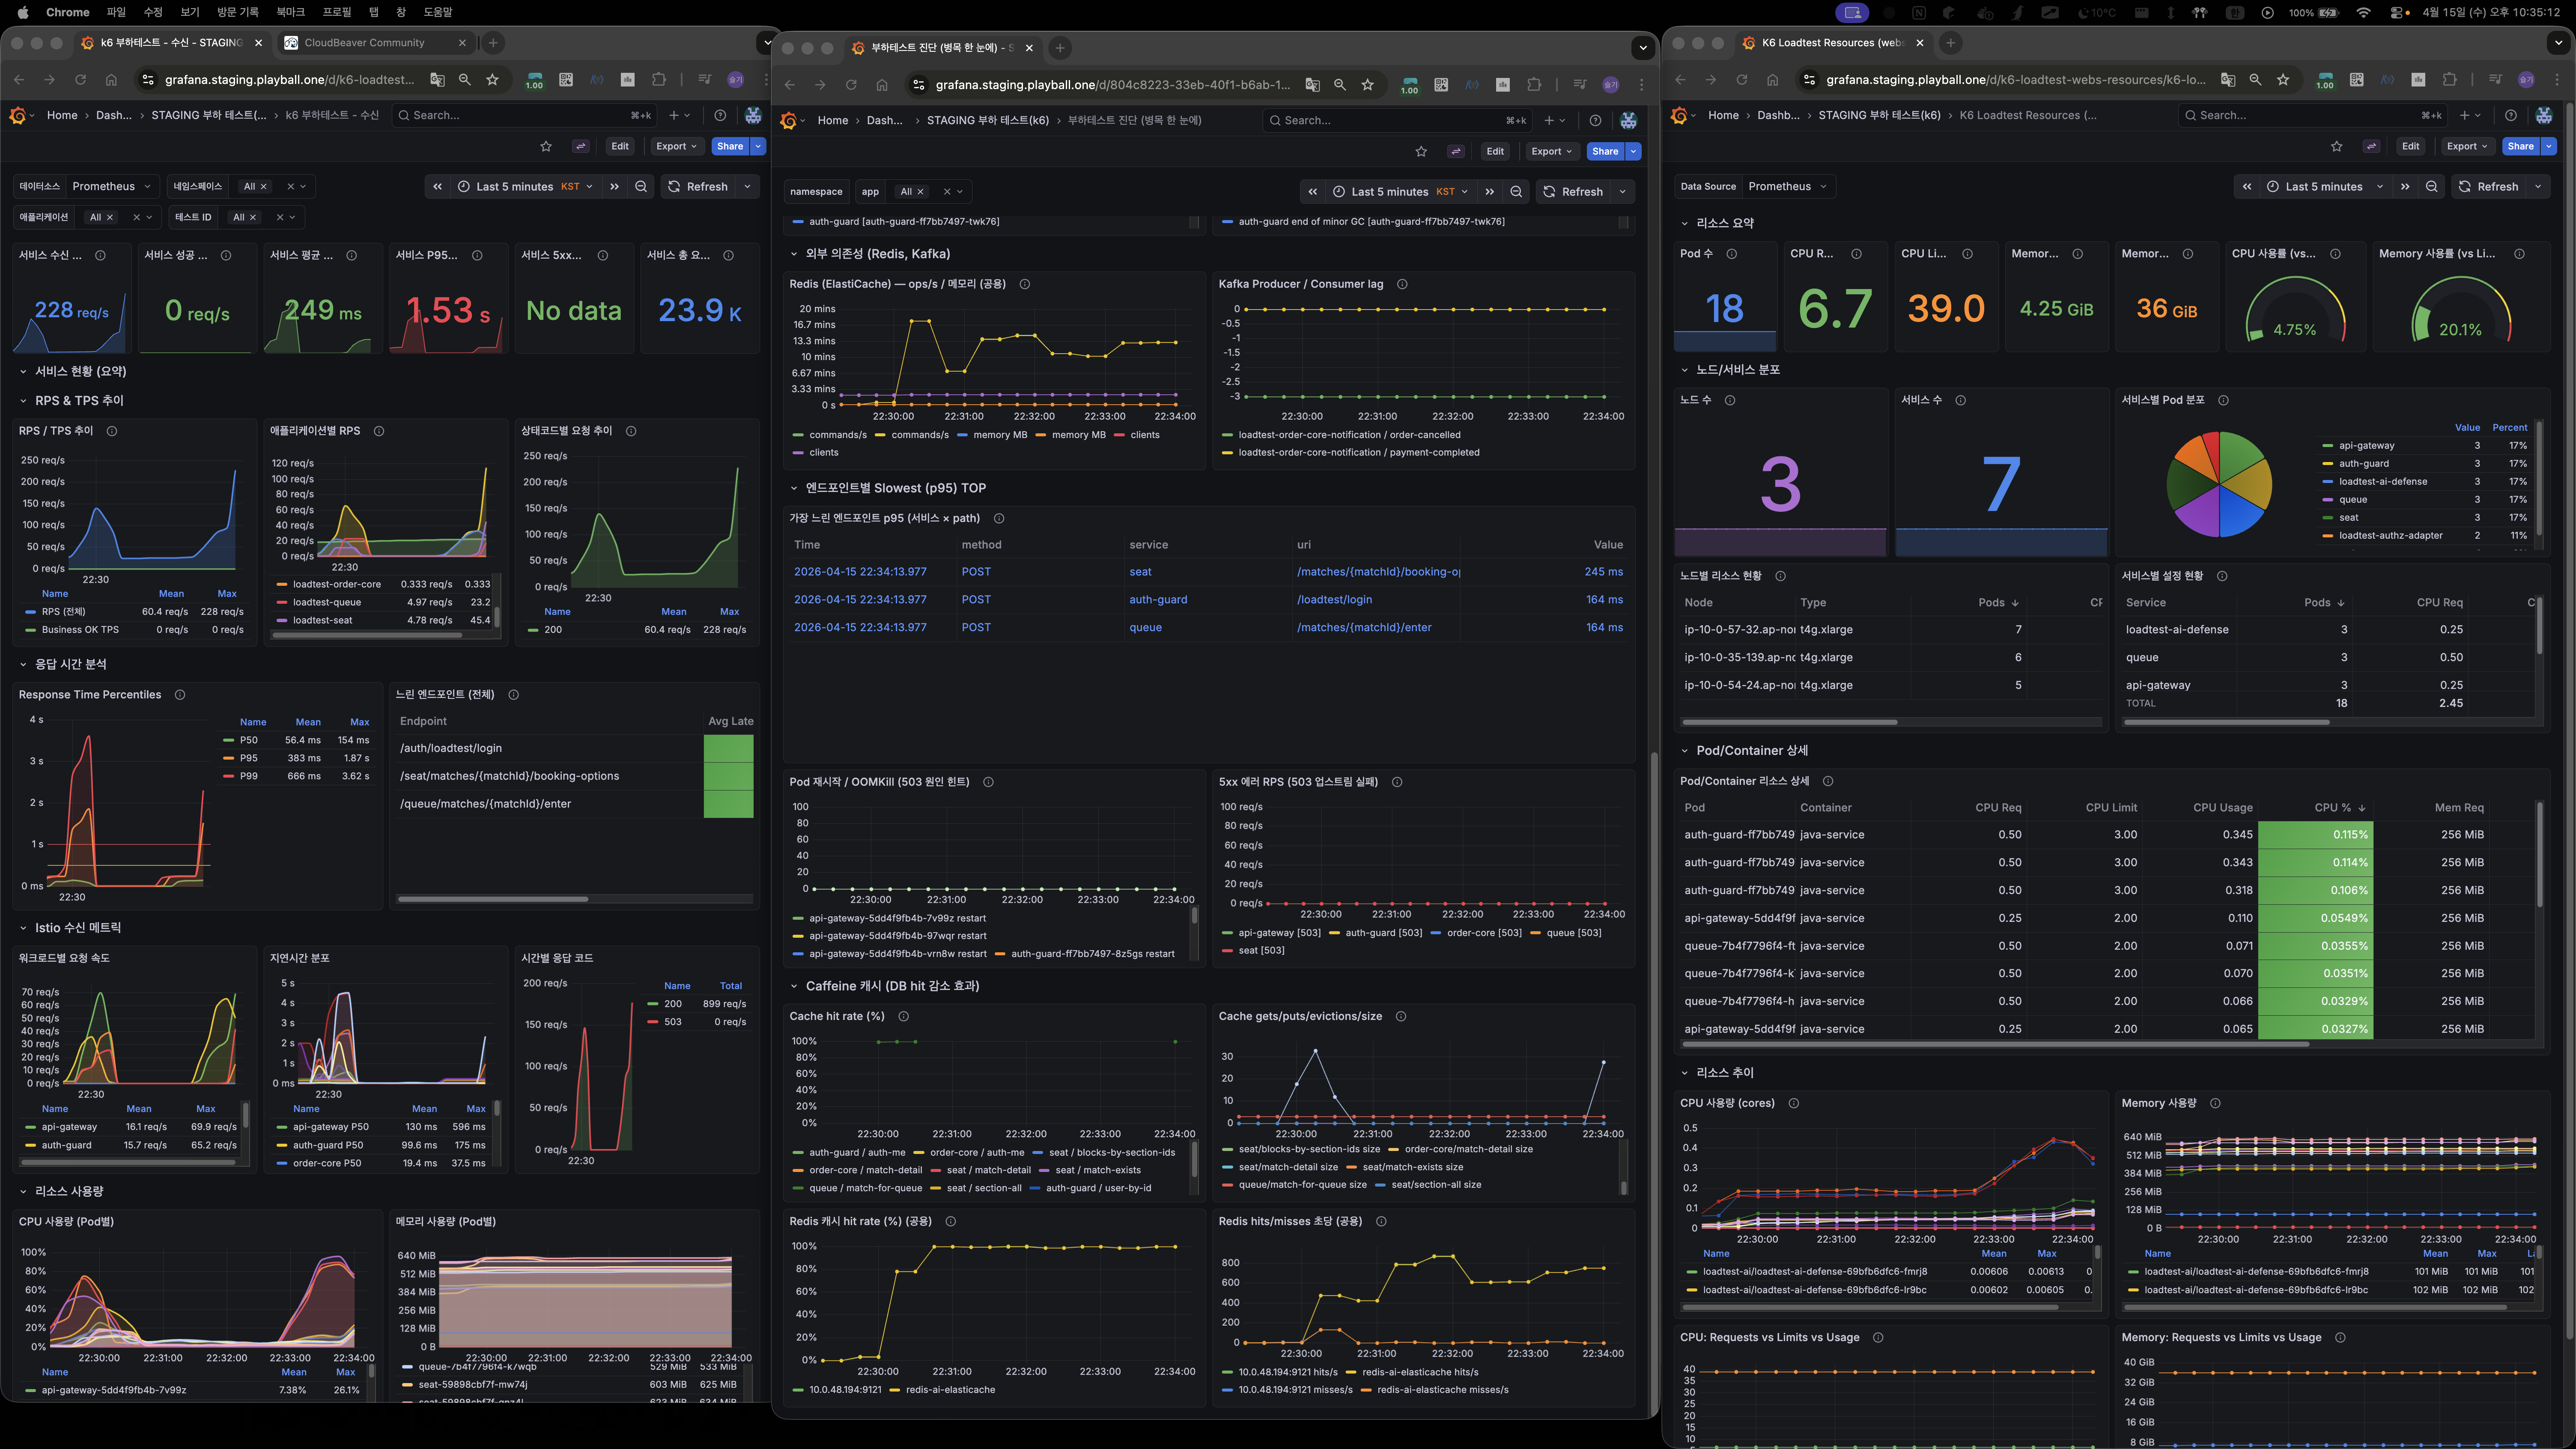
Task: Toggle commands/s legend series in Redis panel
Action: 837,435
